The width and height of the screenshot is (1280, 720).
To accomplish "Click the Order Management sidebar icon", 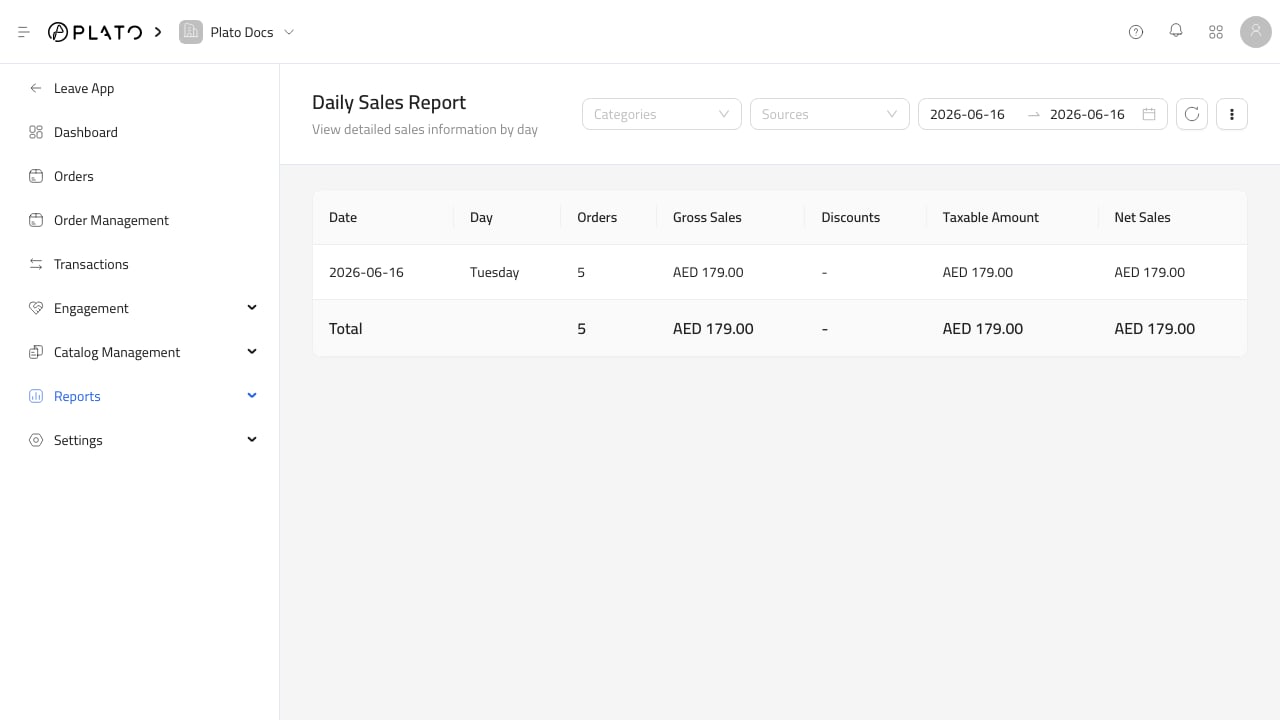I will [36, 220].
